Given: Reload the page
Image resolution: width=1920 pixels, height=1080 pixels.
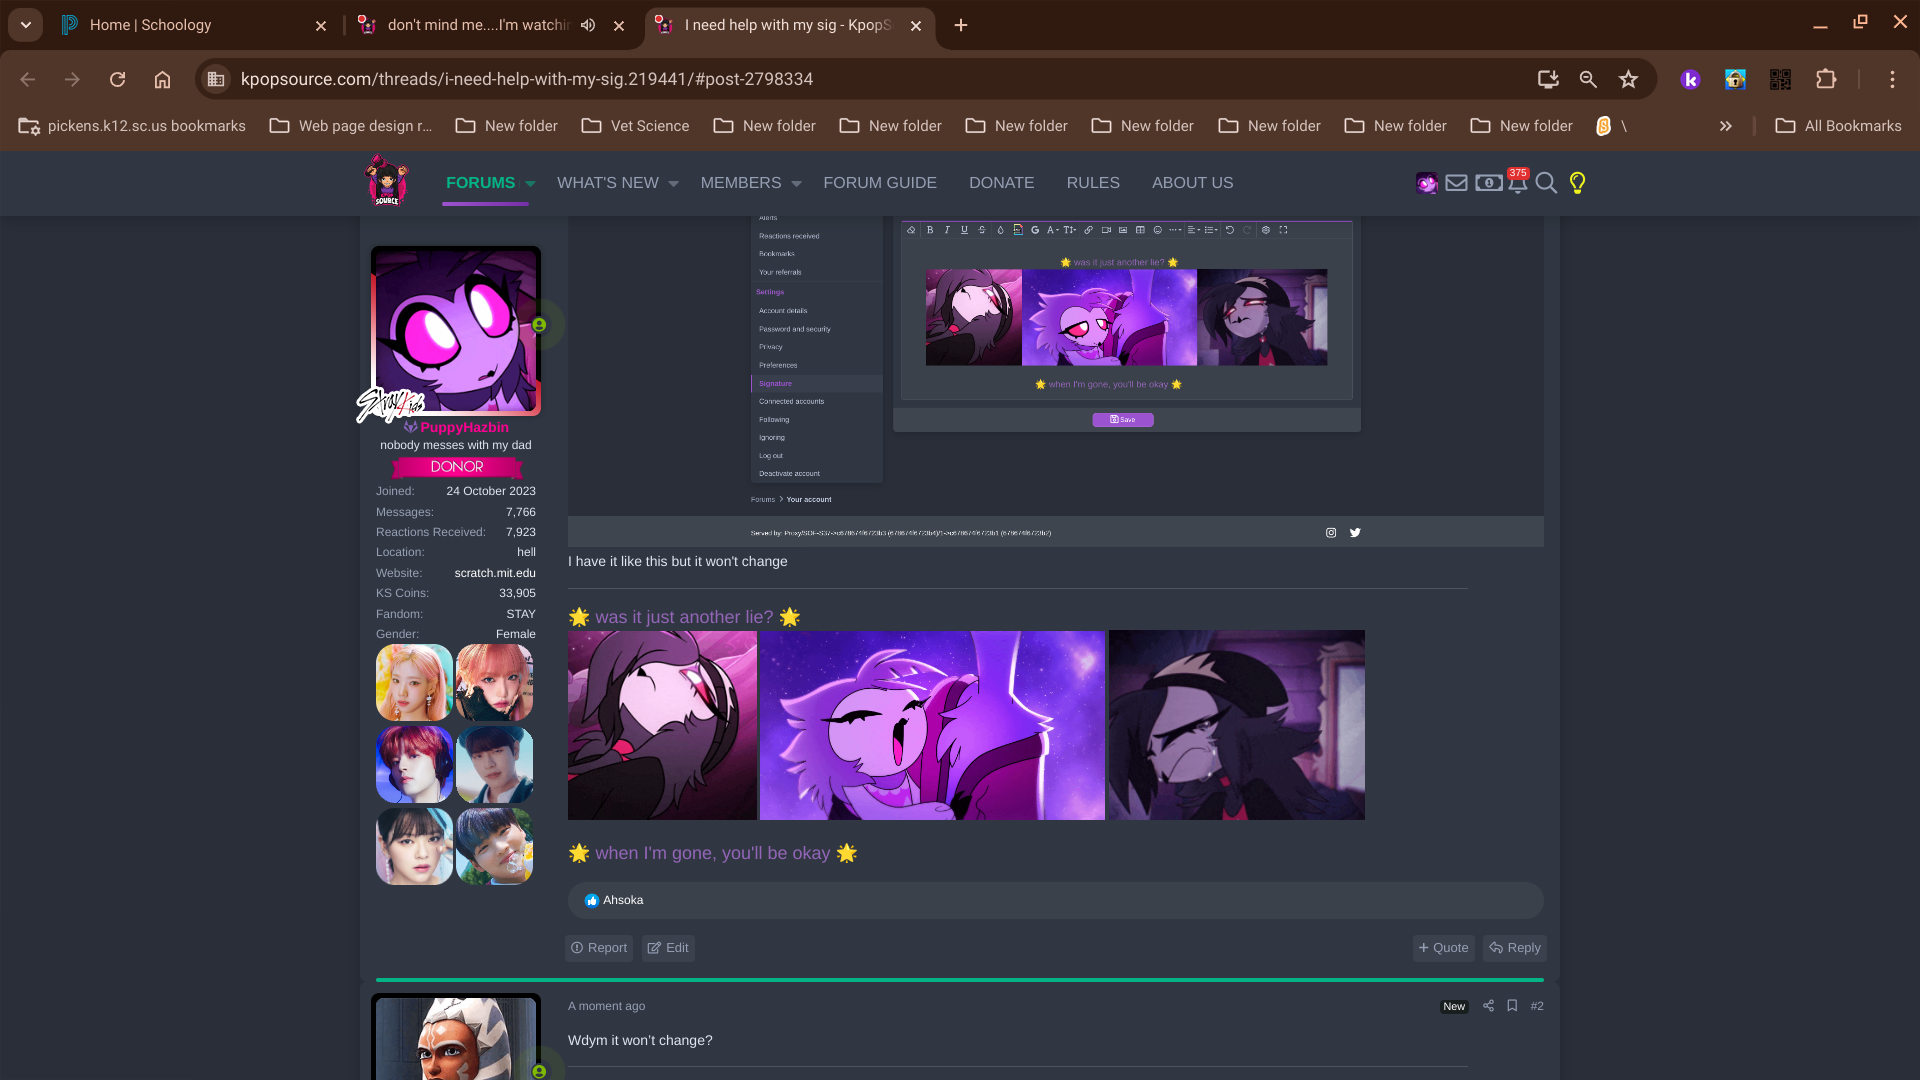Looking at the screenshot, I should coord(118,79).
